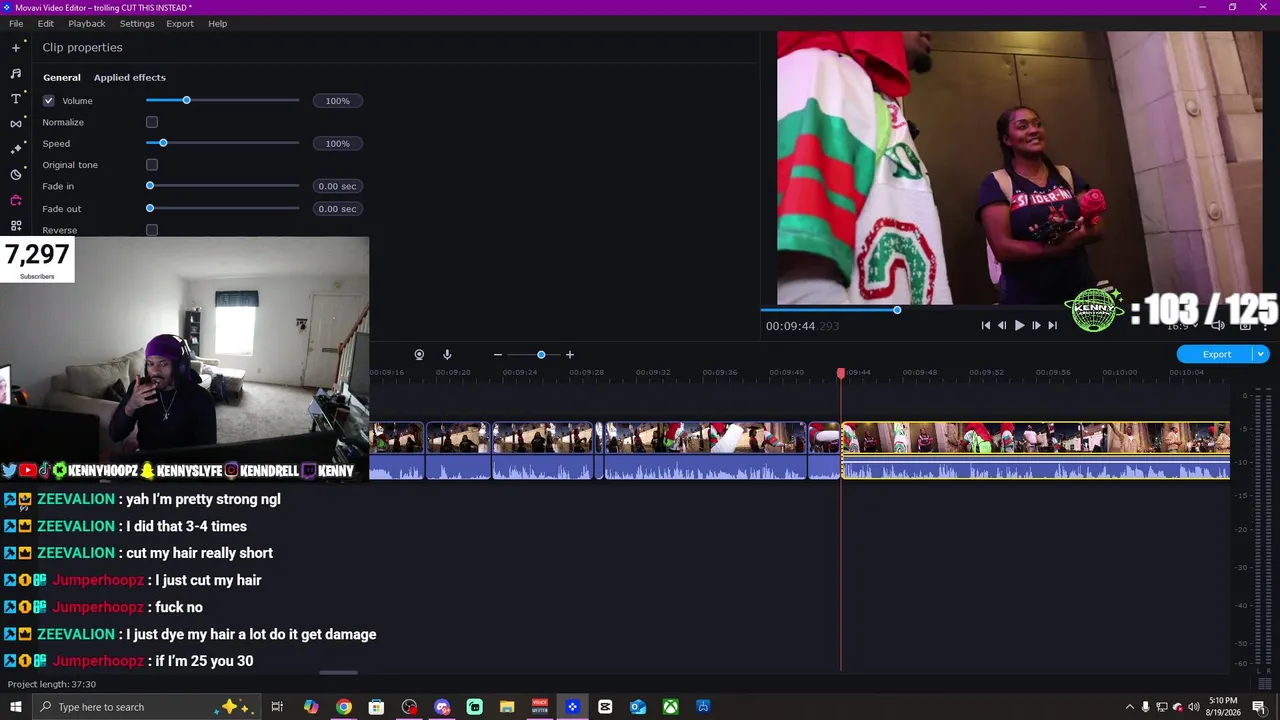Uncheck the Volume checkbox
Screen dimensions: 1280x720
click(48, 101)
